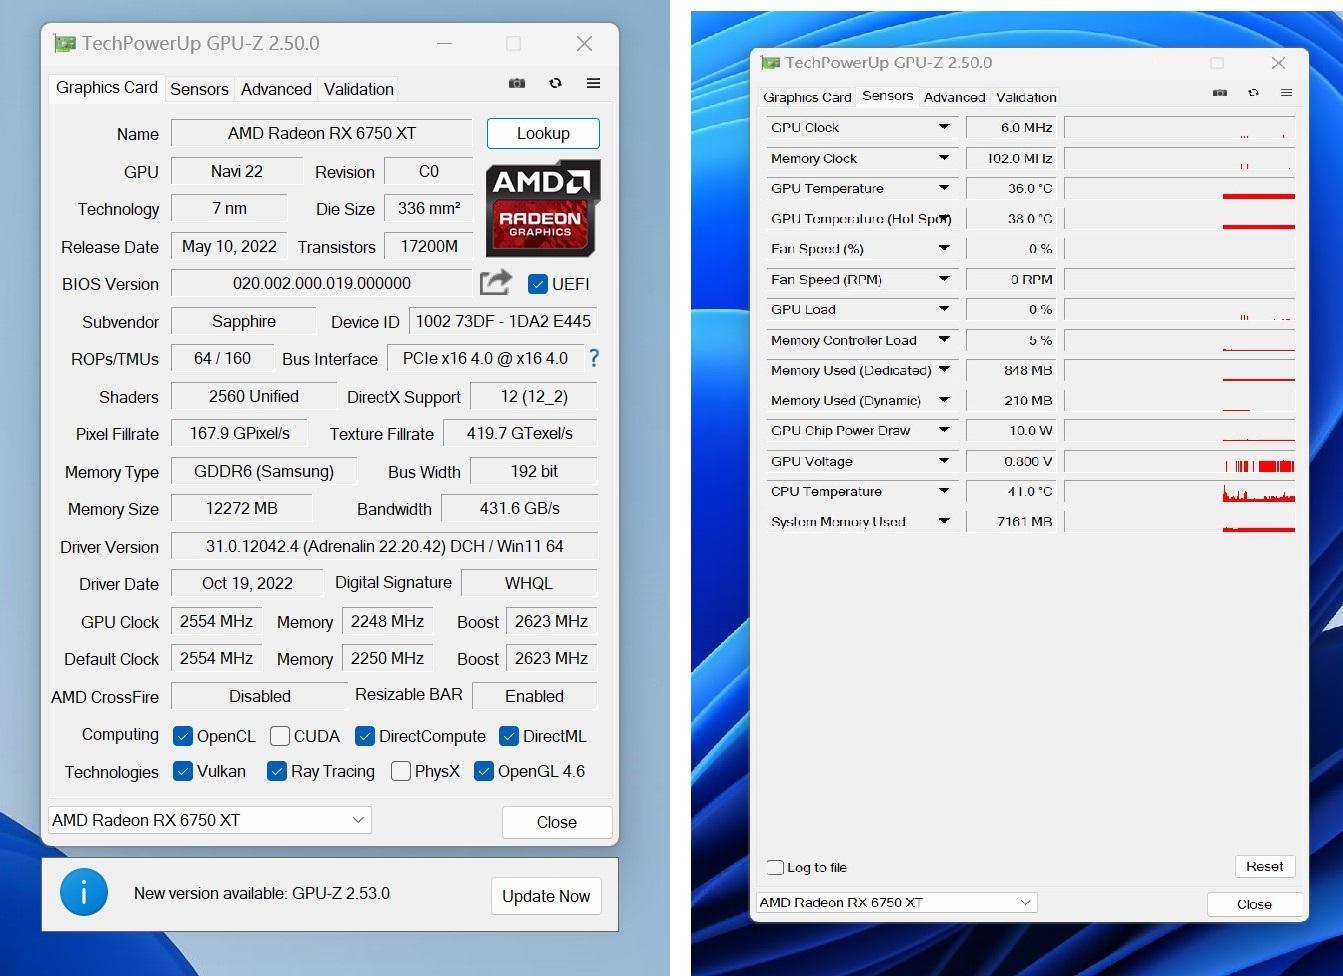Viewport: 1343px width, 976px height.
Task: Open the hamburger menu in Sensors window
Action: tap(1286, 92)
